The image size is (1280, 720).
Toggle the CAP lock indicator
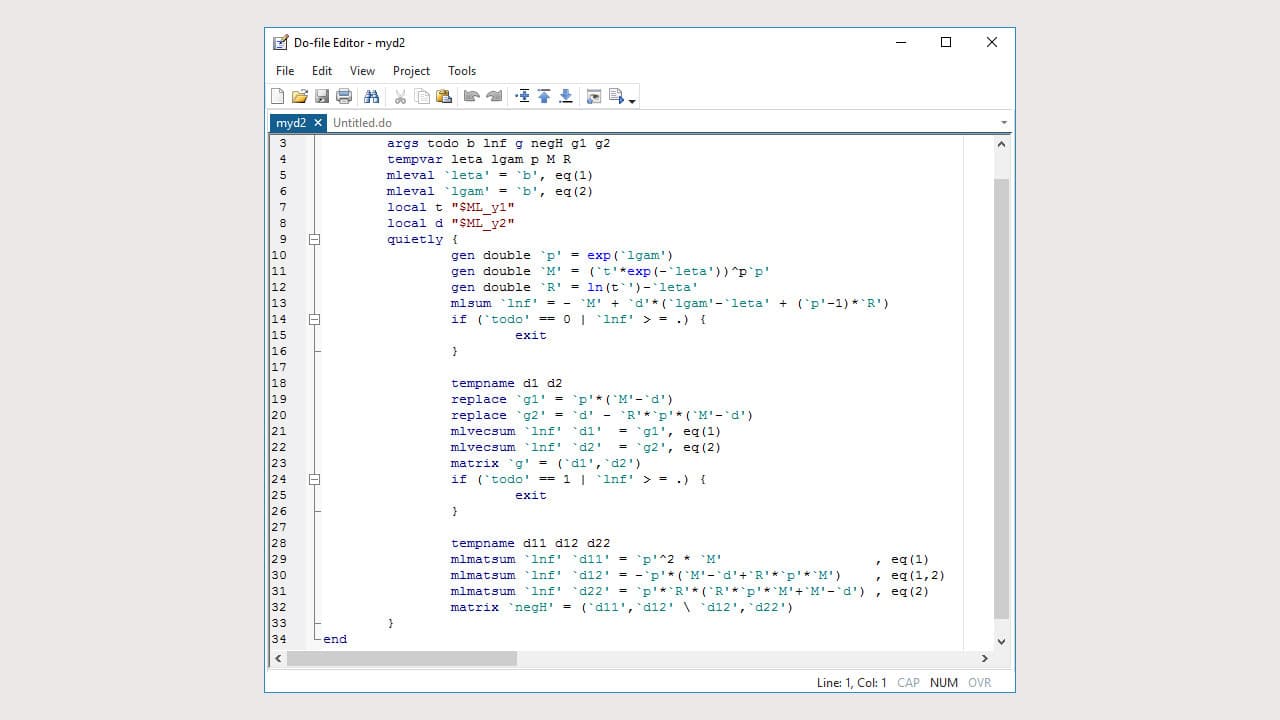tap(908, 682)
